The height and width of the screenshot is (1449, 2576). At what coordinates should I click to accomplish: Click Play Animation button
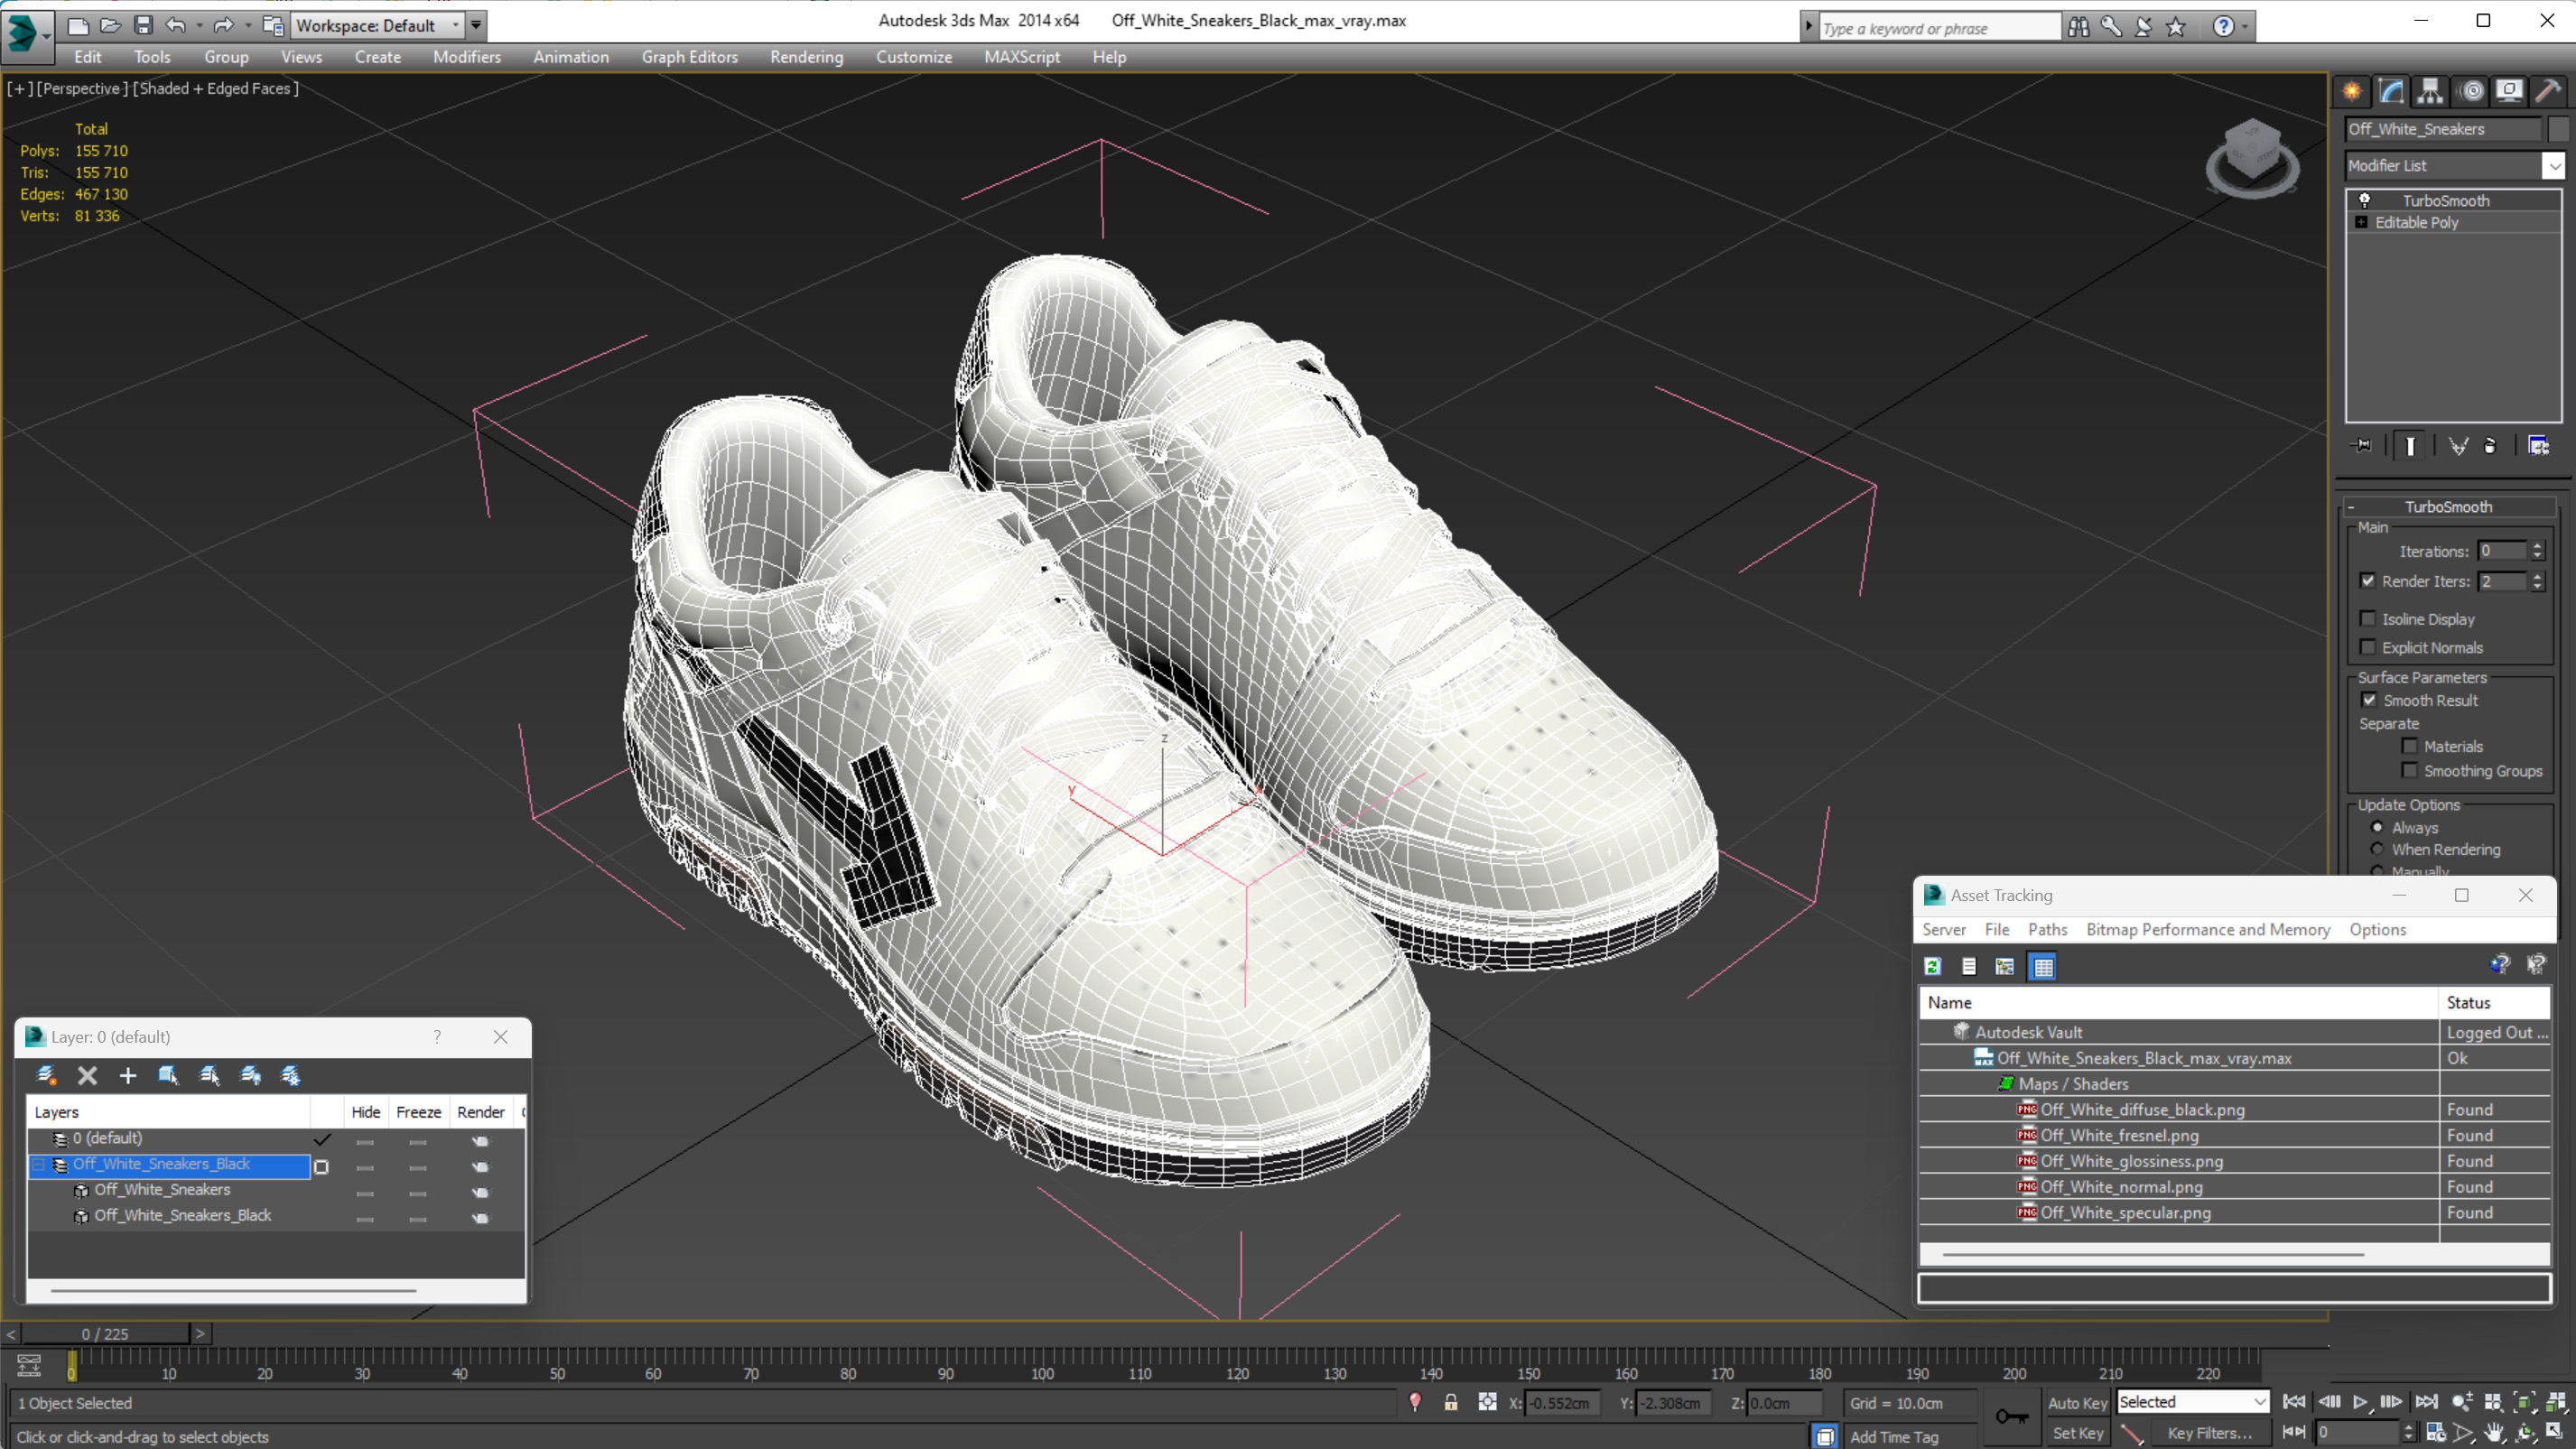coord(2360,1402)
